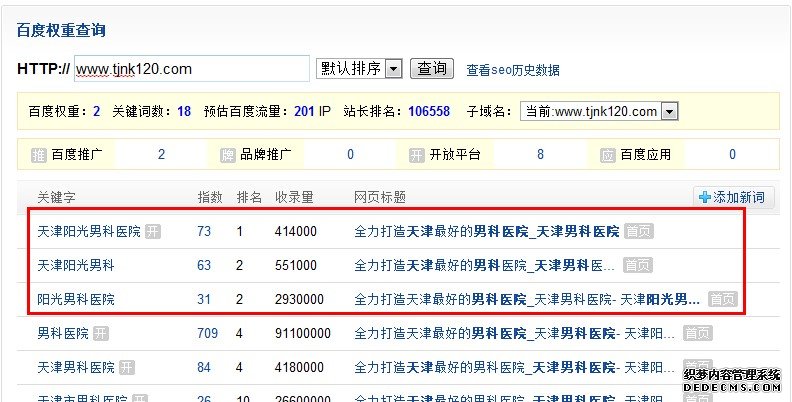Click the 排名 column header
The width and height of the screenshot is (792, 402).
[x=250, y=197]
